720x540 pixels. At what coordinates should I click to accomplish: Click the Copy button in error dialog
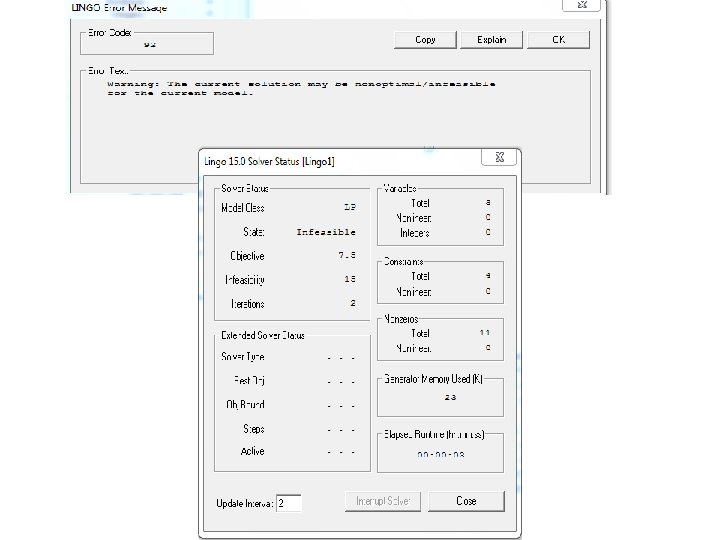425,40
